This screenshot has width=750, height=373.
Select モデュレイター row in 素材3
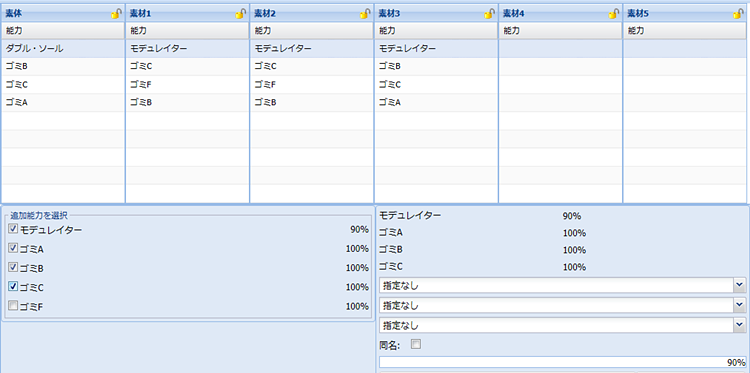coord(436,49)
